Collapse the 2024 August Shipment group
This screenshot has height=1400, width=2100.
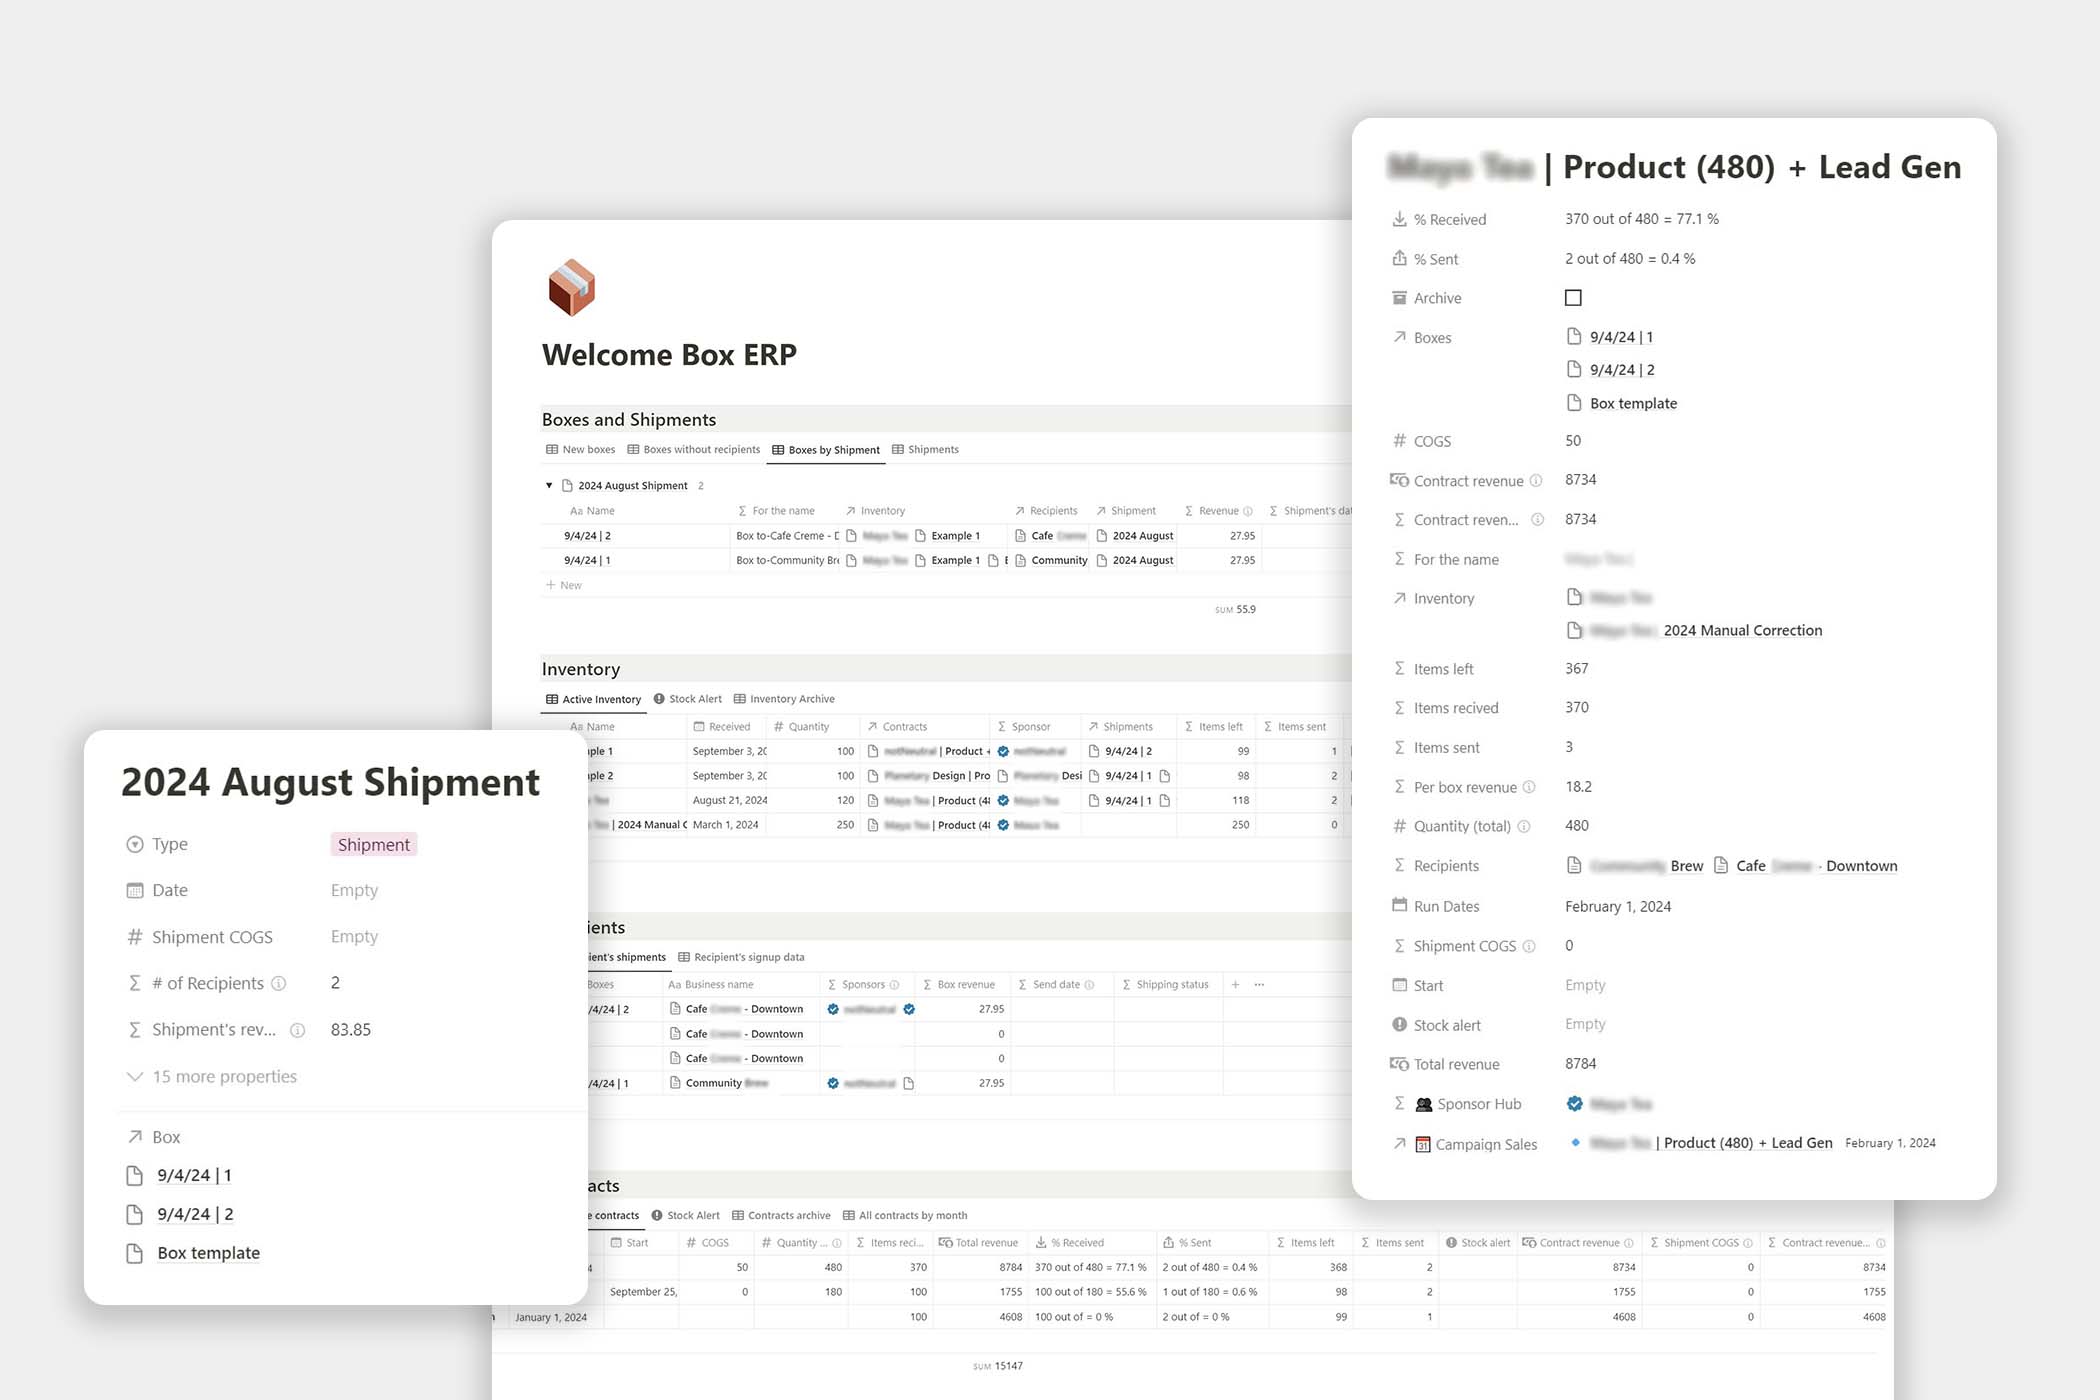pos(549,485)
